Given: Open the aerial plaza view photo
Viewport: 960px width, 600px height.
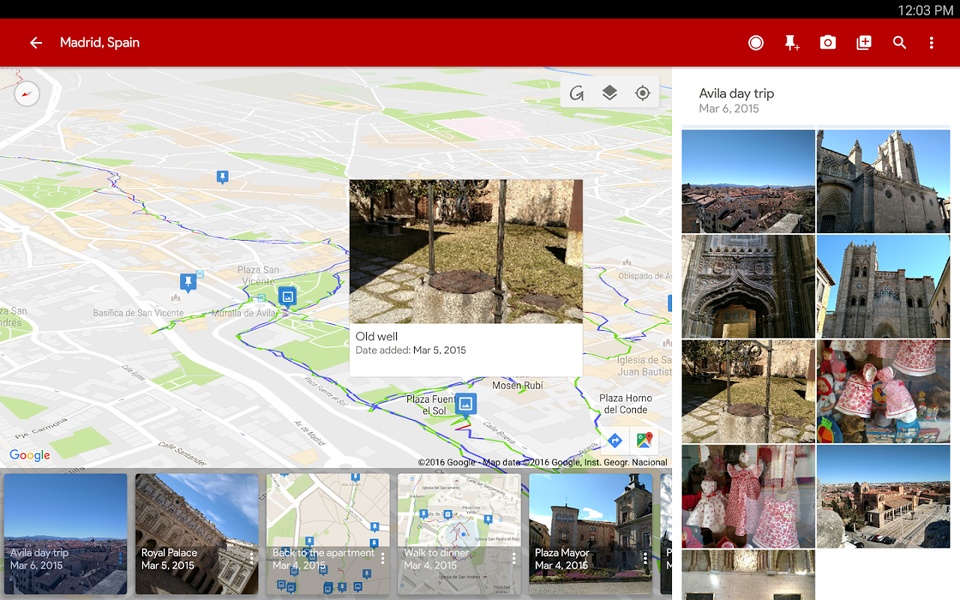Looking at the screenshot, I should (883, 497).
